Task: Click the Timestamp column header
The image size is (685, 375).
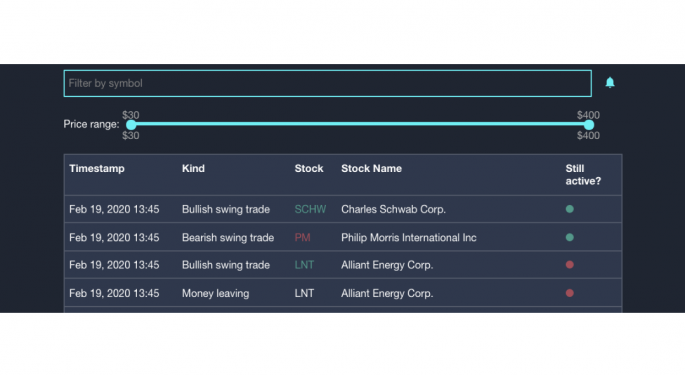Action: (97, 168)
